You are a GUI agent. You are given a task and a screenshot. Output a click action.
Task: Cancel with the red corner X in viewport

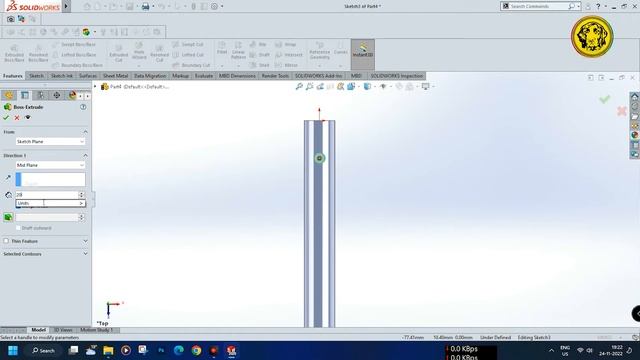point(622,111)
